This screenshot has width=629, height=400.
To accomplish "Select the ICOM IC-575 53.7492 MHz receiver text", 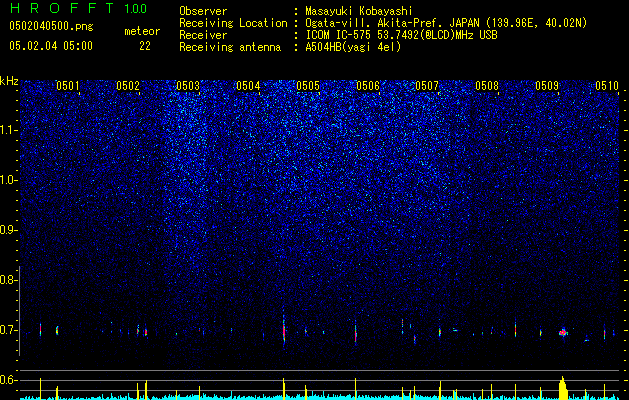I will click(401, 35).
